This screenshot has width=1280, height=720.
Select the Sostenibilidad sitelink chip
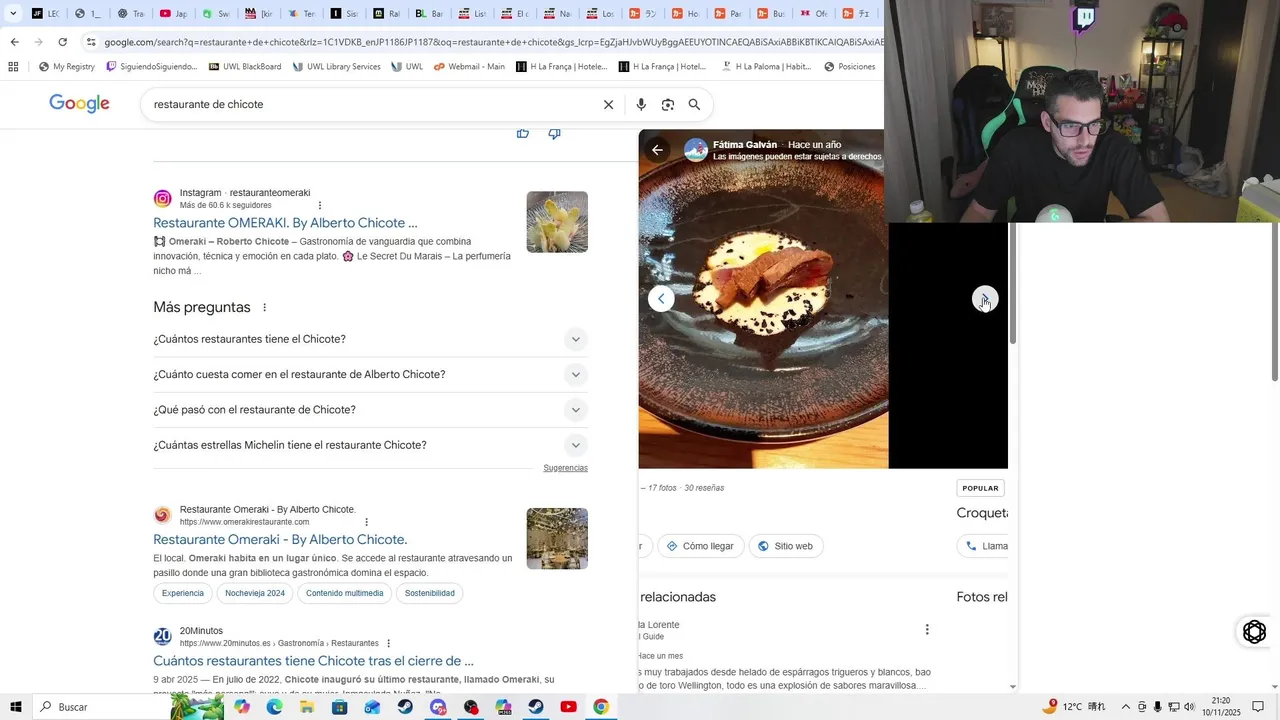430,593
